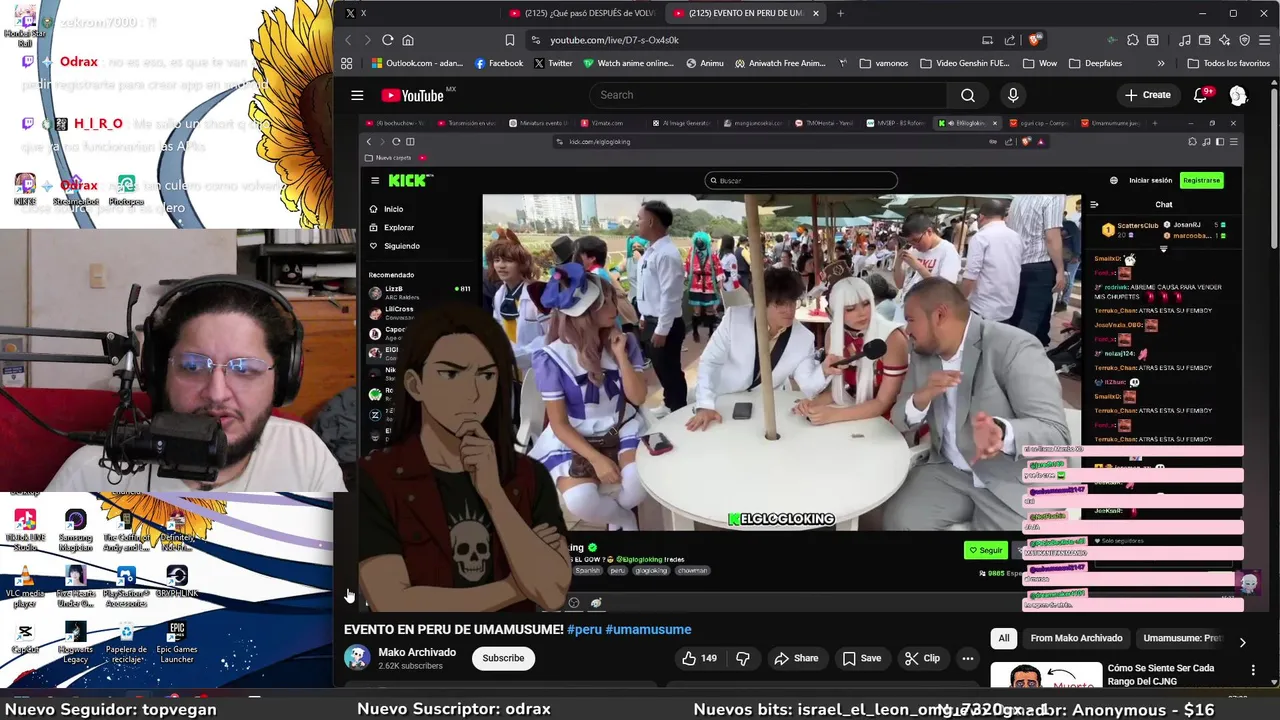The width and height of the screenshot is (1280, 720).
Task: Select the Umamusume: Pret chip
Action: tap(1182, 638)
